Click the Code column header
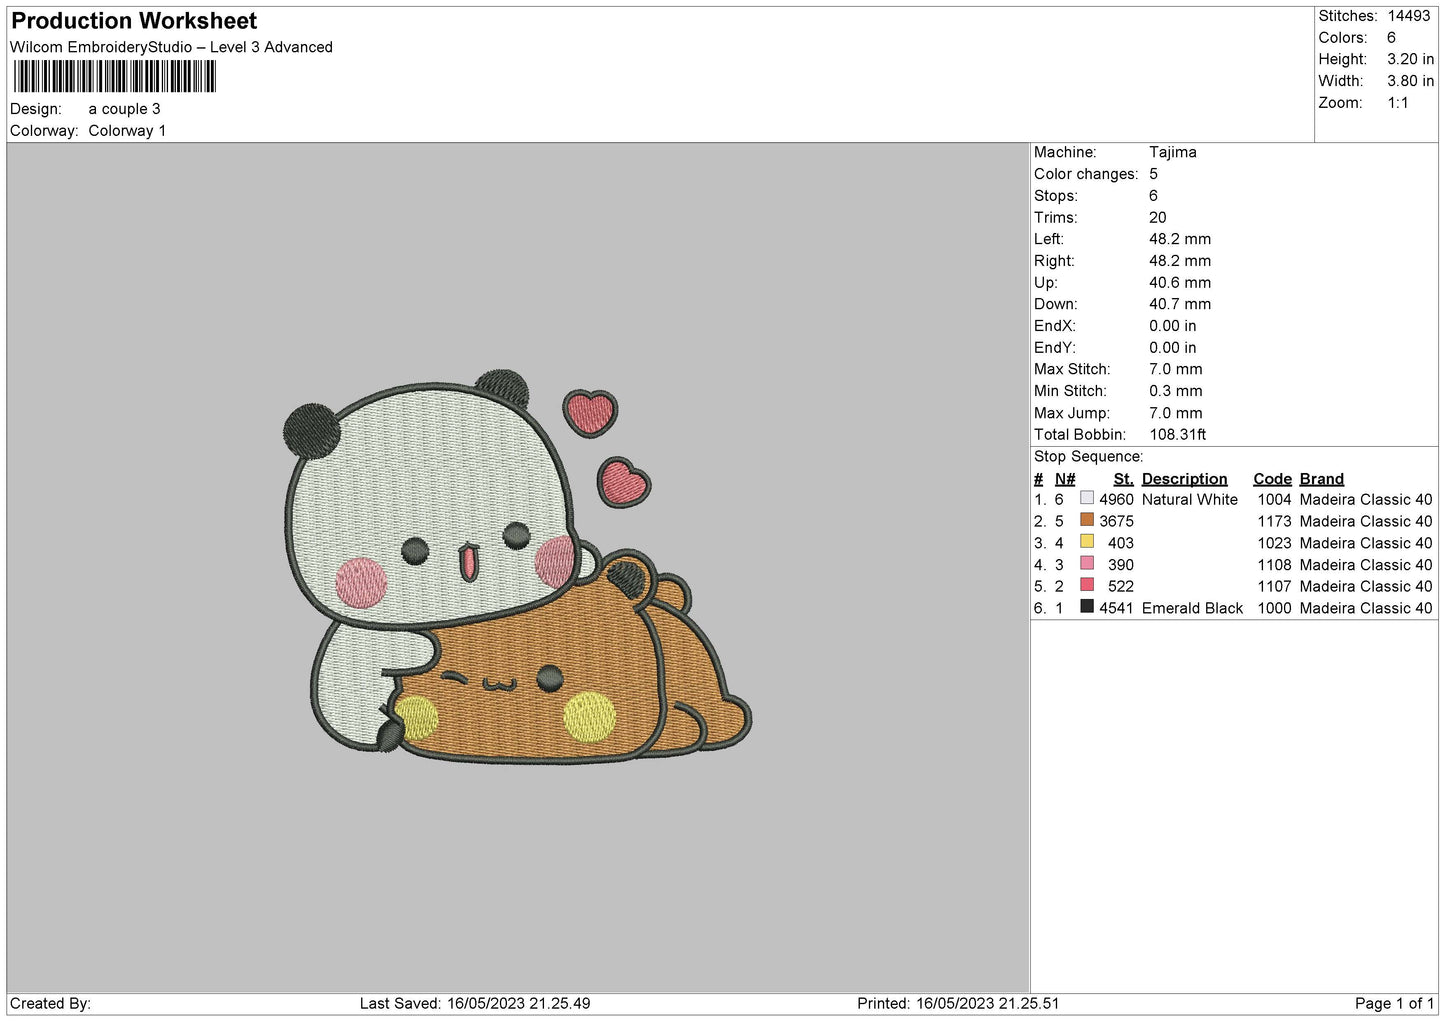 coord(1272,479)
